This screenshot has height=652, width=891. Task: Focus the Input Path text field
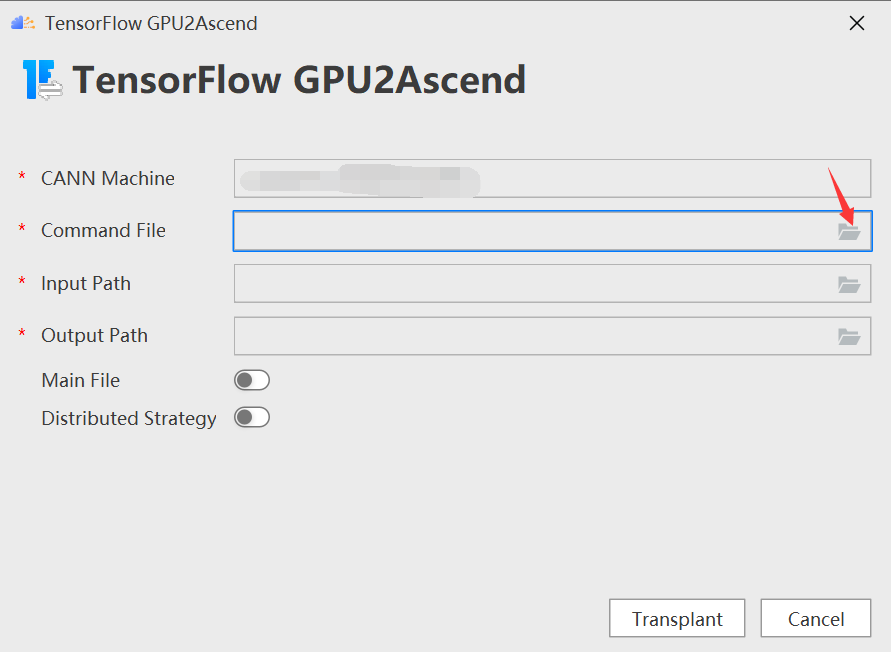click(x=530, y=284)
